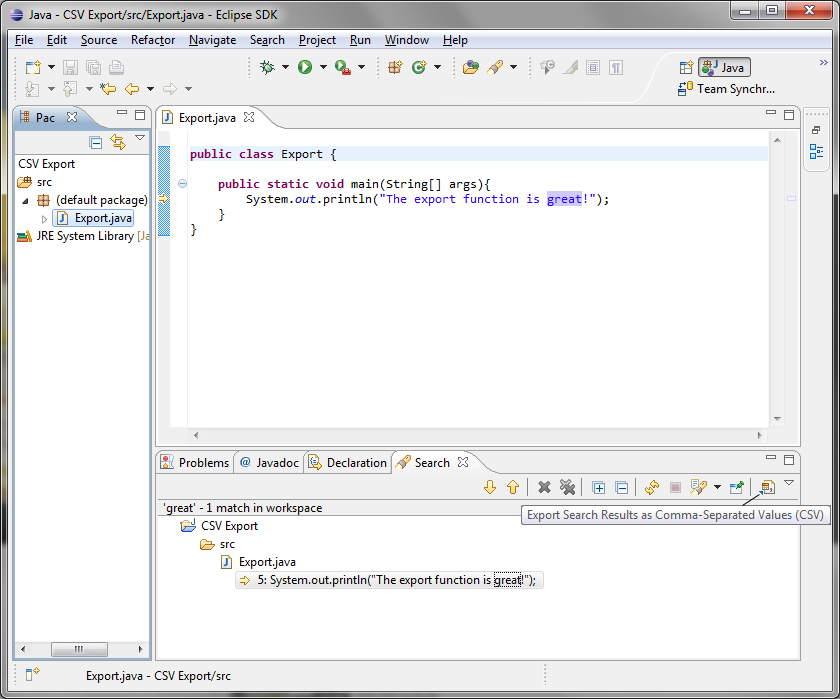Show next match in the Search view
The height and width of the screenshot is (699, 840).
[x=490, y=487]
